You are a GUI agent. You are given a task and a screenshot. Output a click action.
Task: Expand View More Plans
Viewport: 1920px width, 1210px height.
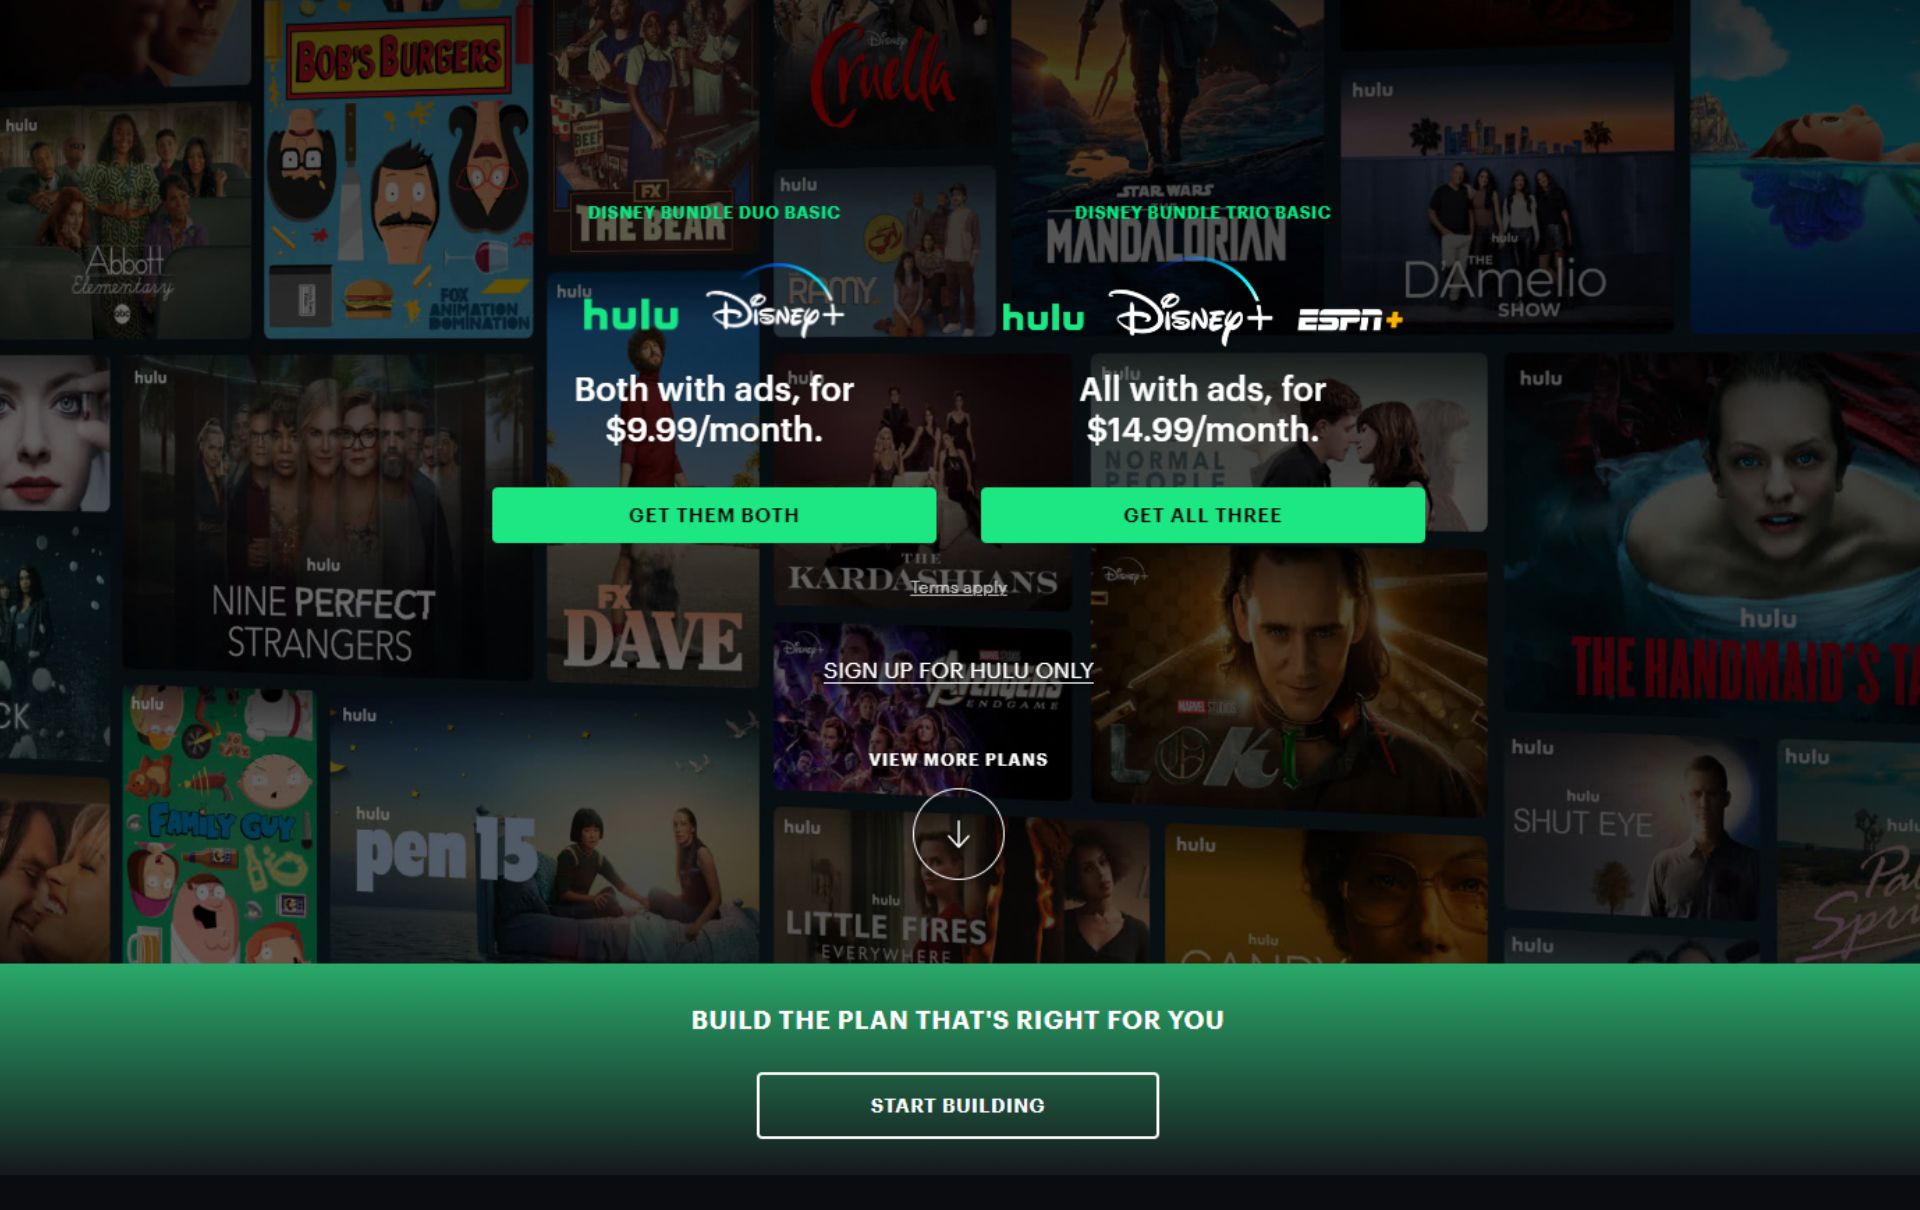click(958, 759)
